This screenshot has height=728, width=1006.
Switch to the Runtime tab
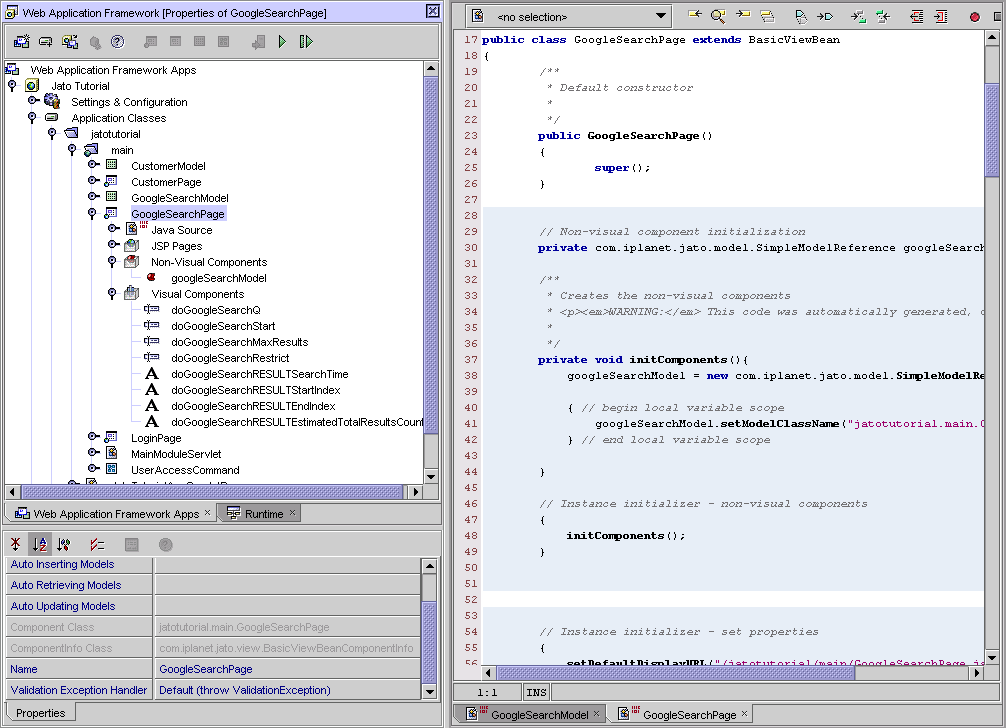click(263, 514)
